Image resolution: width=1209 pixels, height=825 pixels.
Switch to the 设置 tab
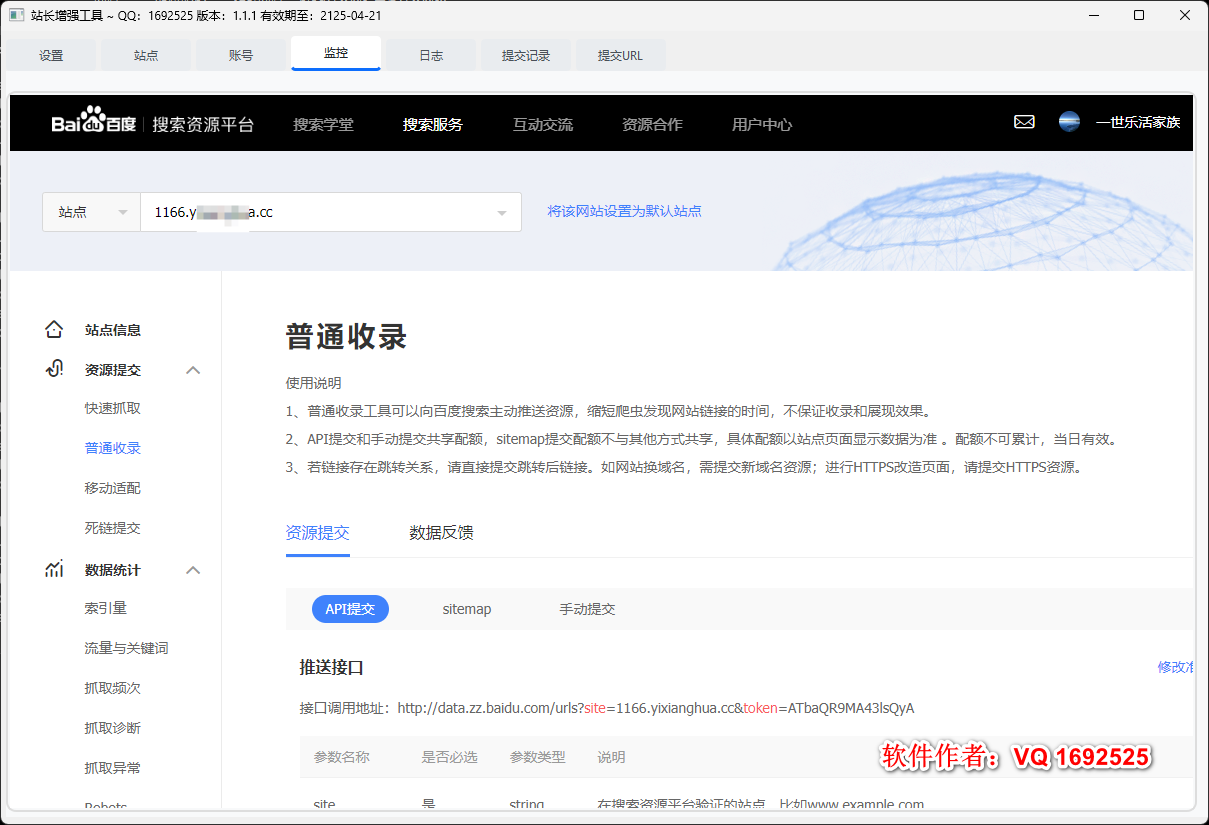(x=51, y=55)
